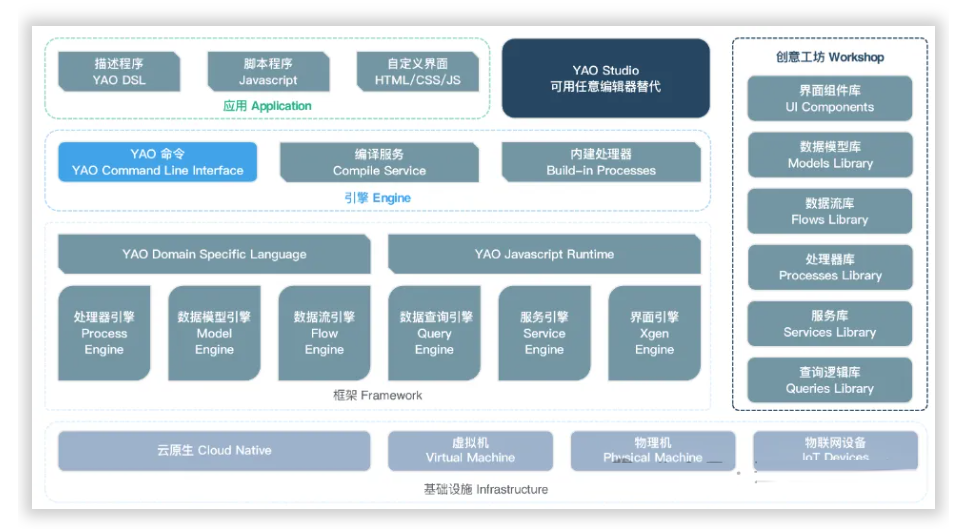967x529 pixels.
Task: Select the Cloud Native infrastructure block
Action: point(214,450)
